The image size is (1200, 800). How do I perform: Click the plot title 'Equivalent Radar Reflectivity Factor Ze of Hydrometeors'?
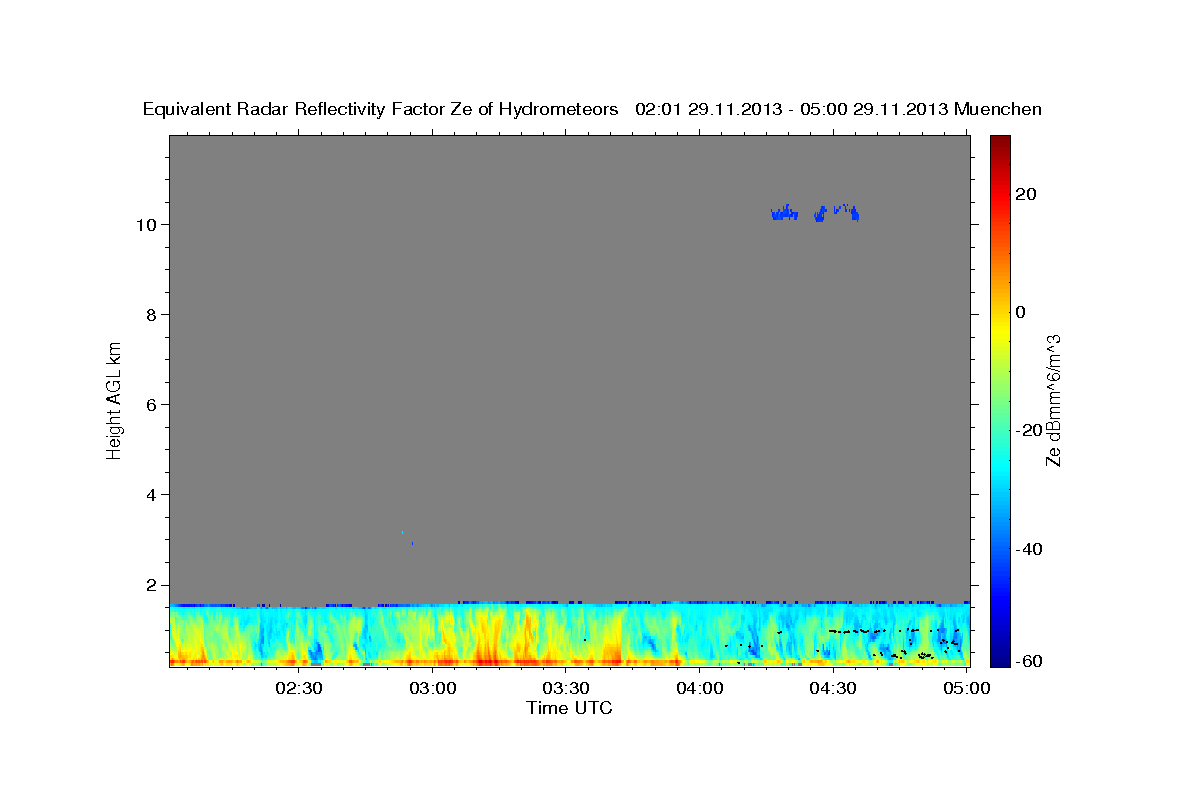point(380,110)
